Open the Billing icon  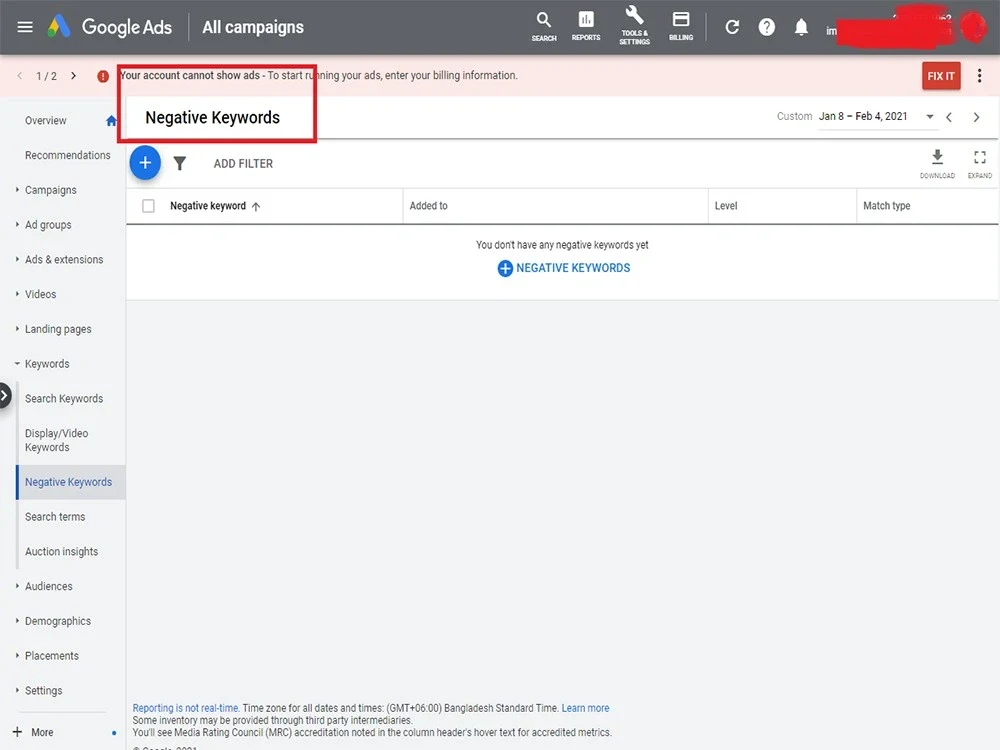tap(680, 27)
